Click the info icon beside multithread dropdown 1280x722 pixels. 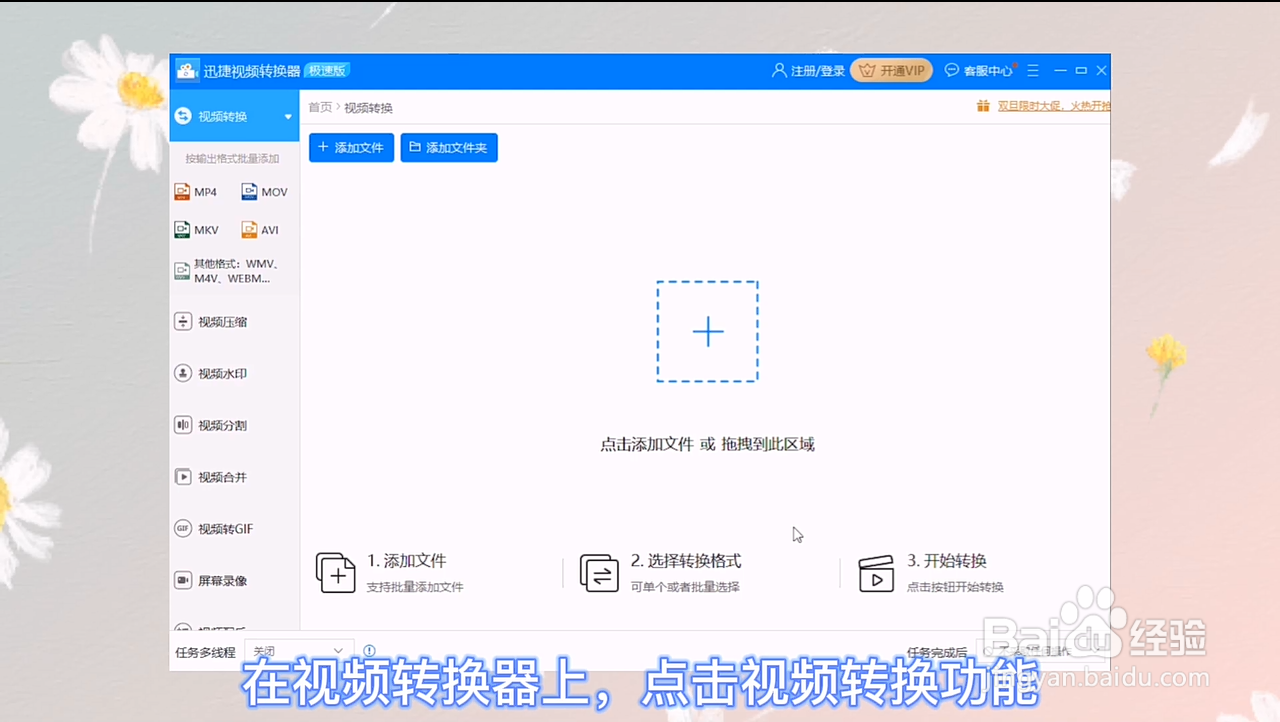[369, 651]
